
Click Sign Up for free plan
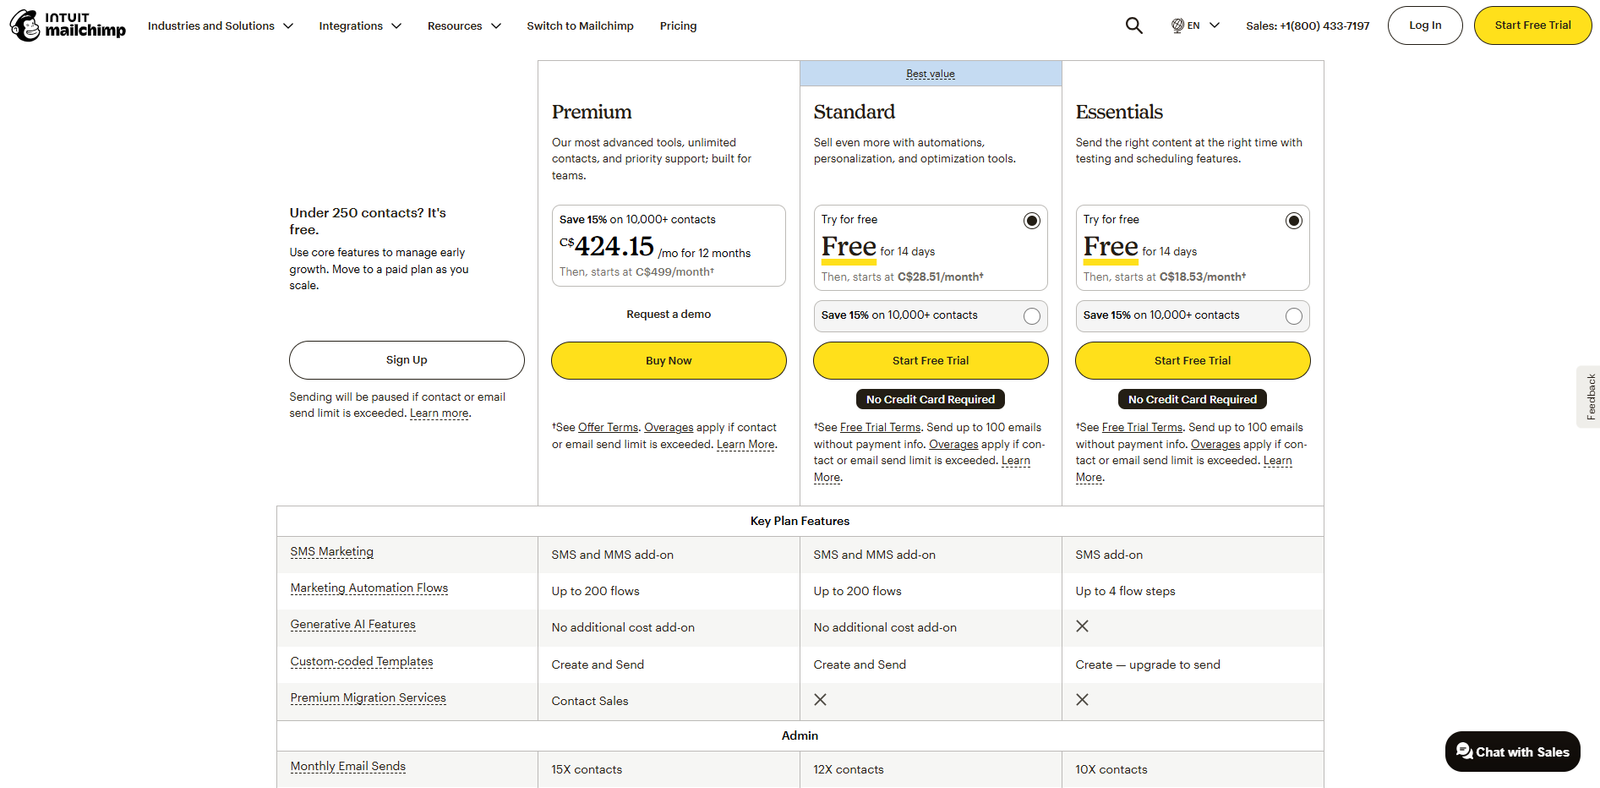coord(406,360)
